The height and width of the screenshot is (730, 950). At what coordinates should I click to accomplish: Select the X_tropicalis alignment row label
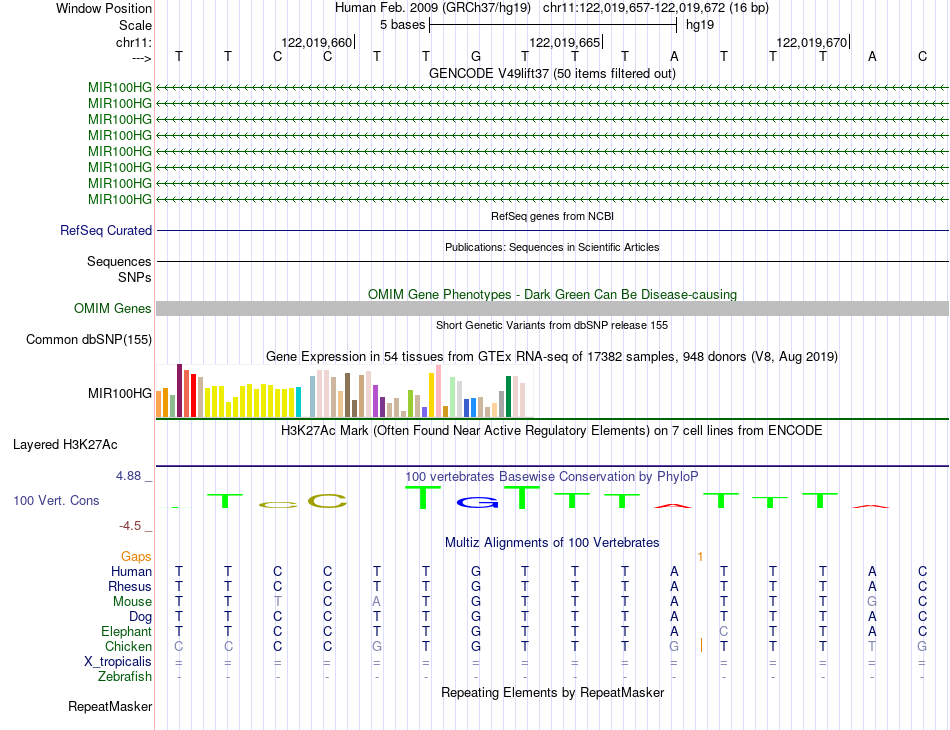pos(118,662)
